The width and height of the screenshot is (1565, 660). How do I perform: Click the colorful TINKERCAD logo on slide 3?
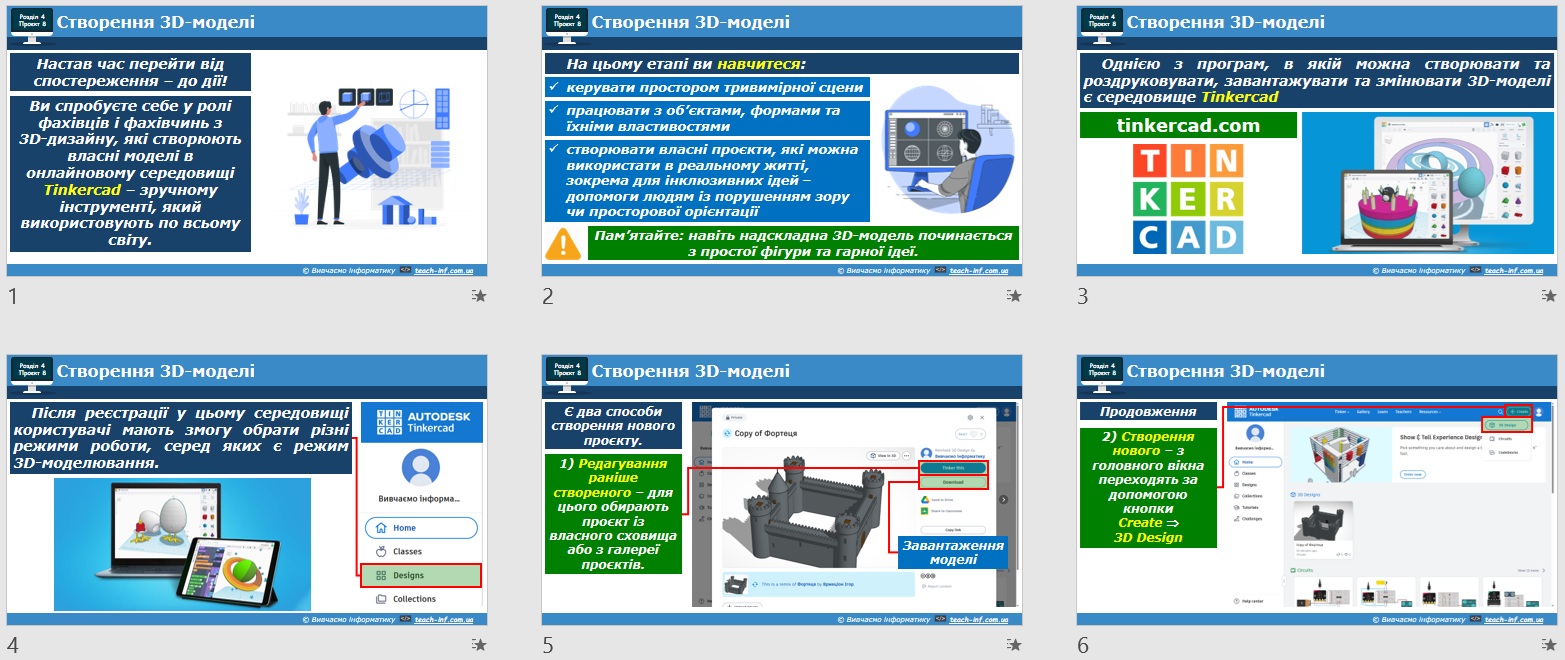(1188, 199)
